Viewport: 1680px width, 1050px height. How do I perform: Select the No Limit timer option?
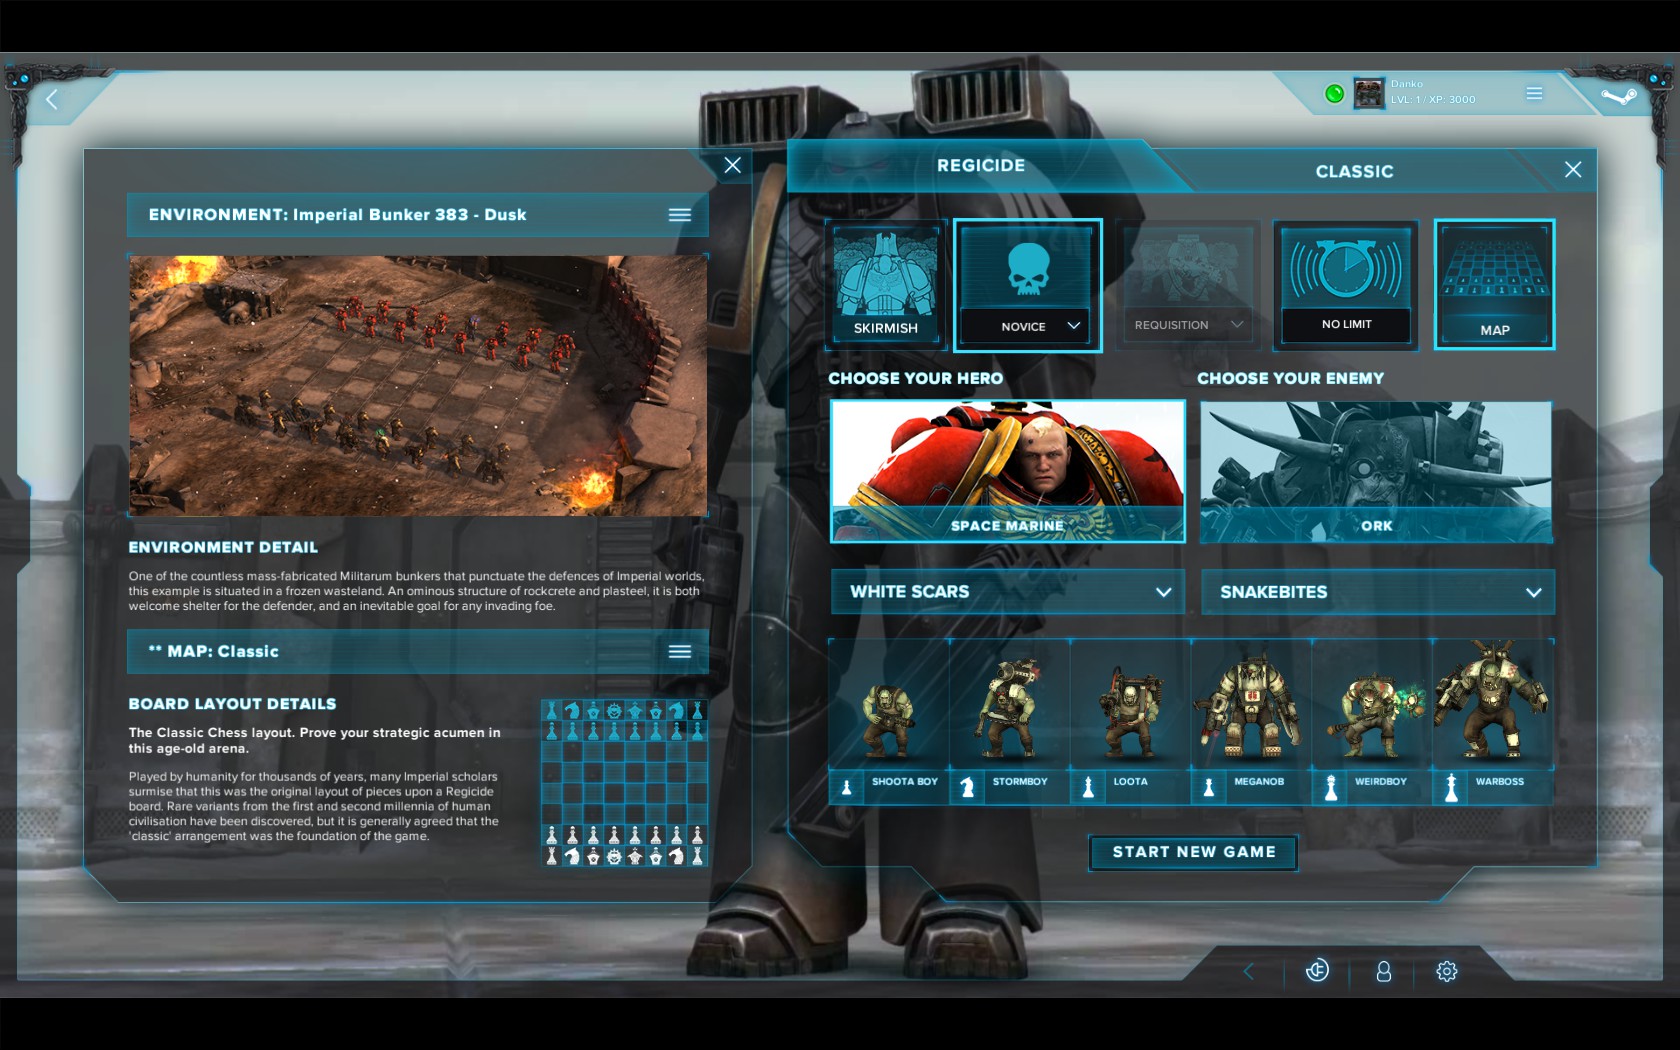tap(1346, 285)
